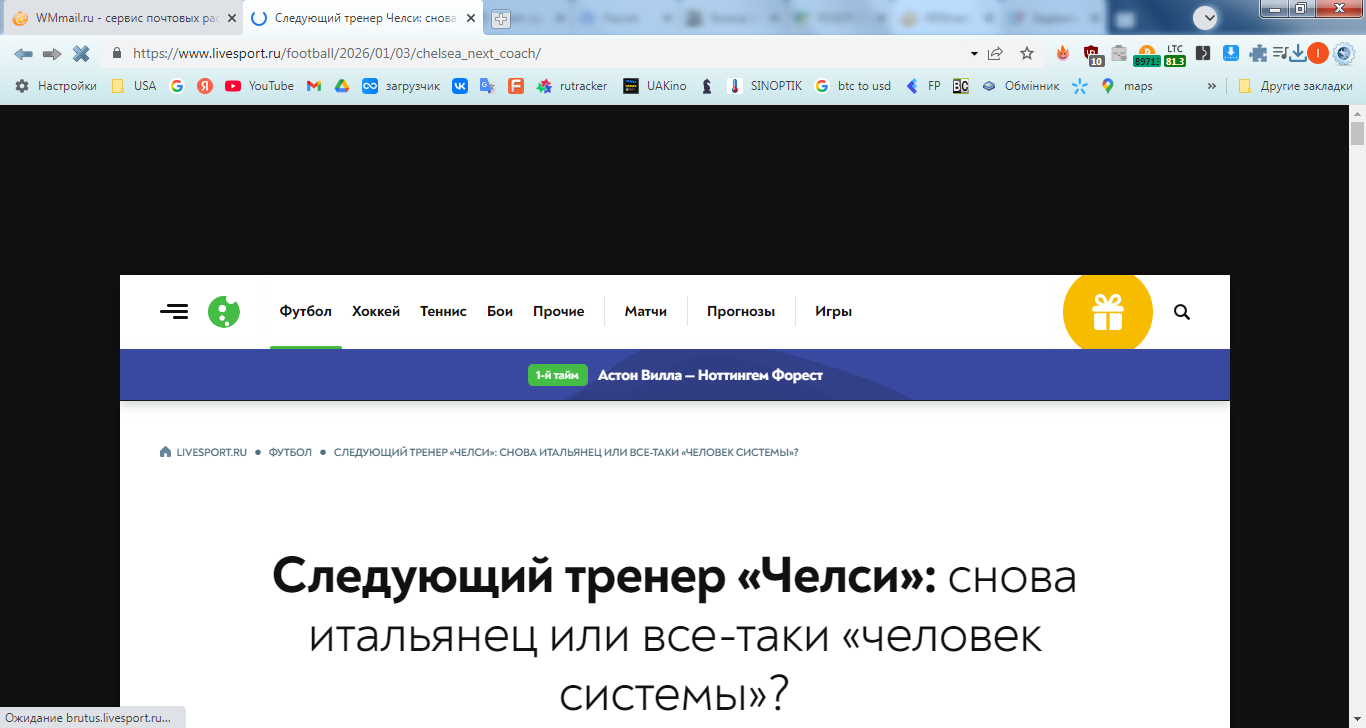Open the Kyivstar star bookmark icon
This screenshot has height=728, width=1366.
(x=1080, y=86)
